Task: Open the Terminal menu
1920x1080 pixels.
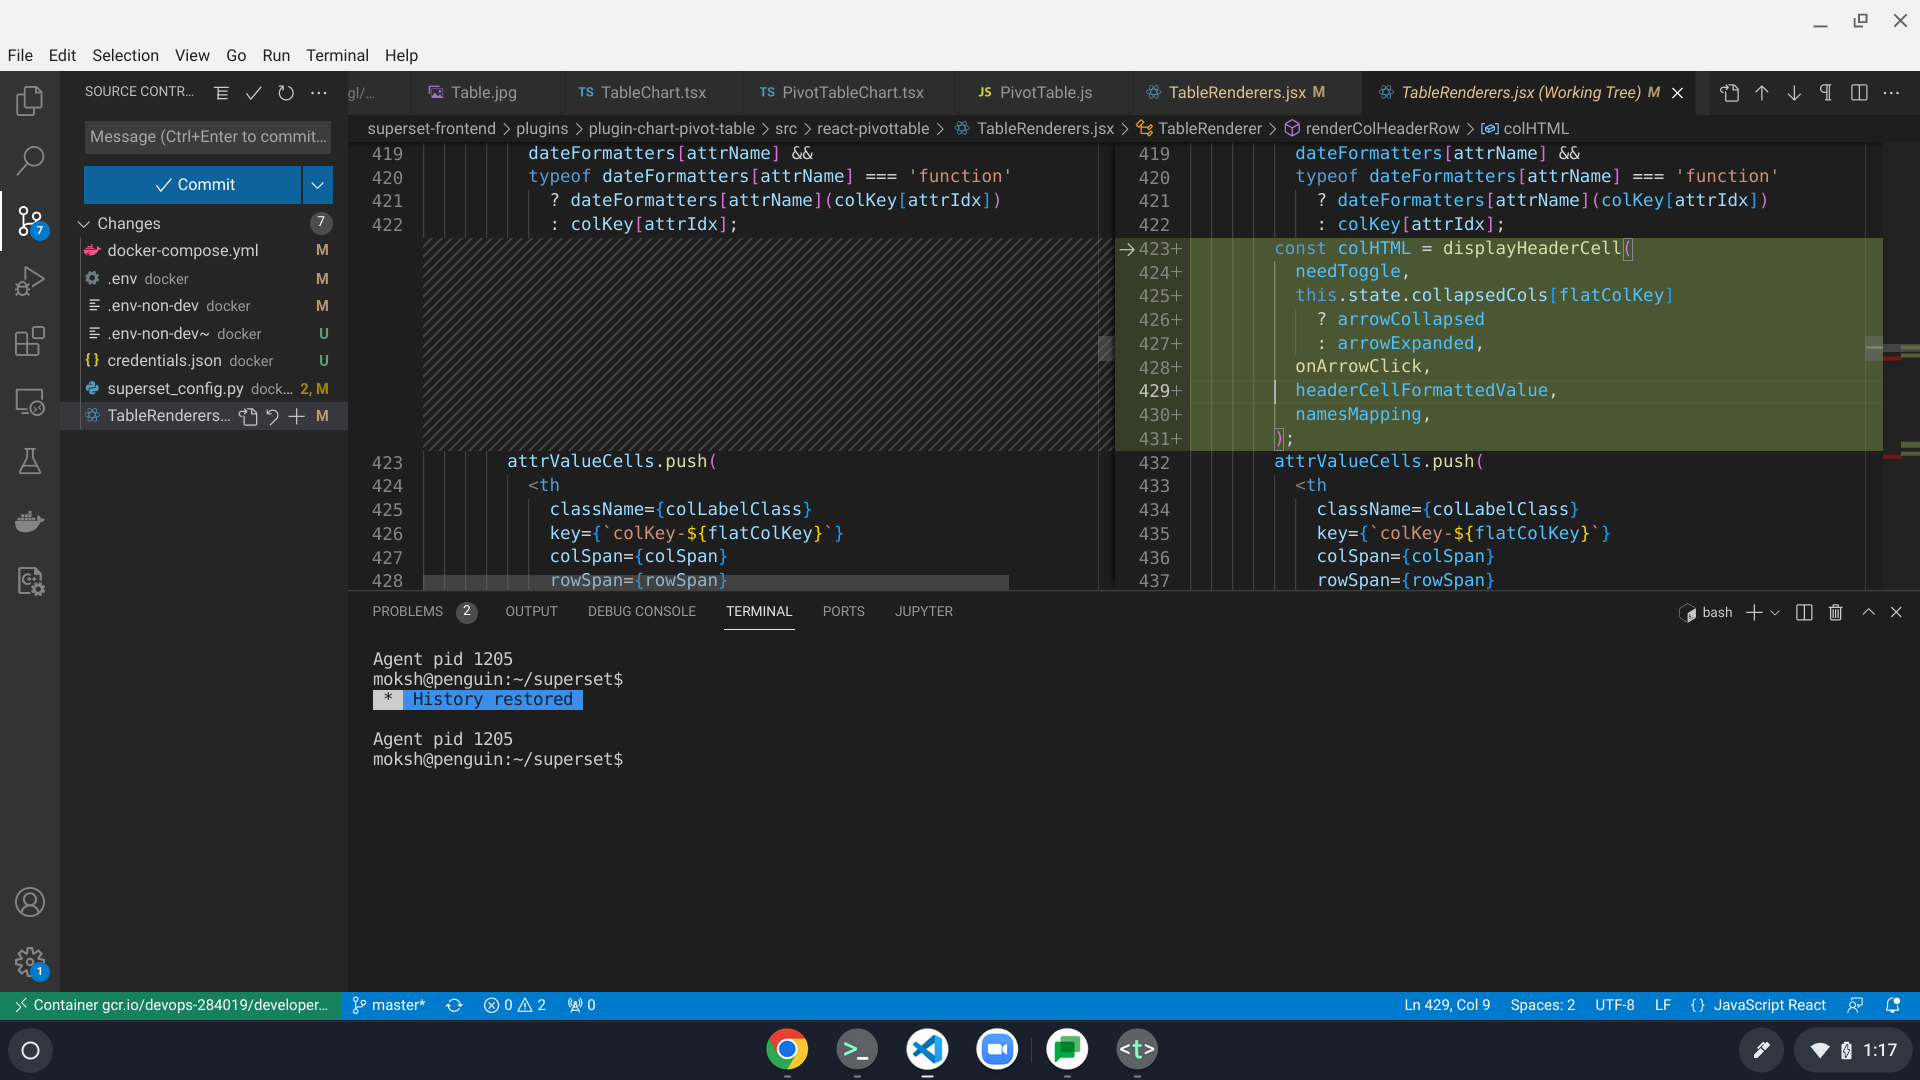Action: click(x=337, y=55)
